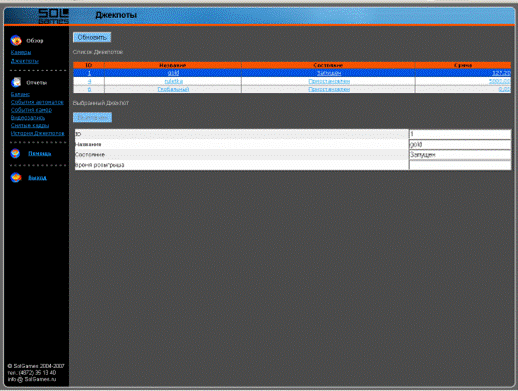Click the Сумма column header
Image resolution: width=518 pixels, height=391 pixels.
pyautogui.click(x=463, y=65)
